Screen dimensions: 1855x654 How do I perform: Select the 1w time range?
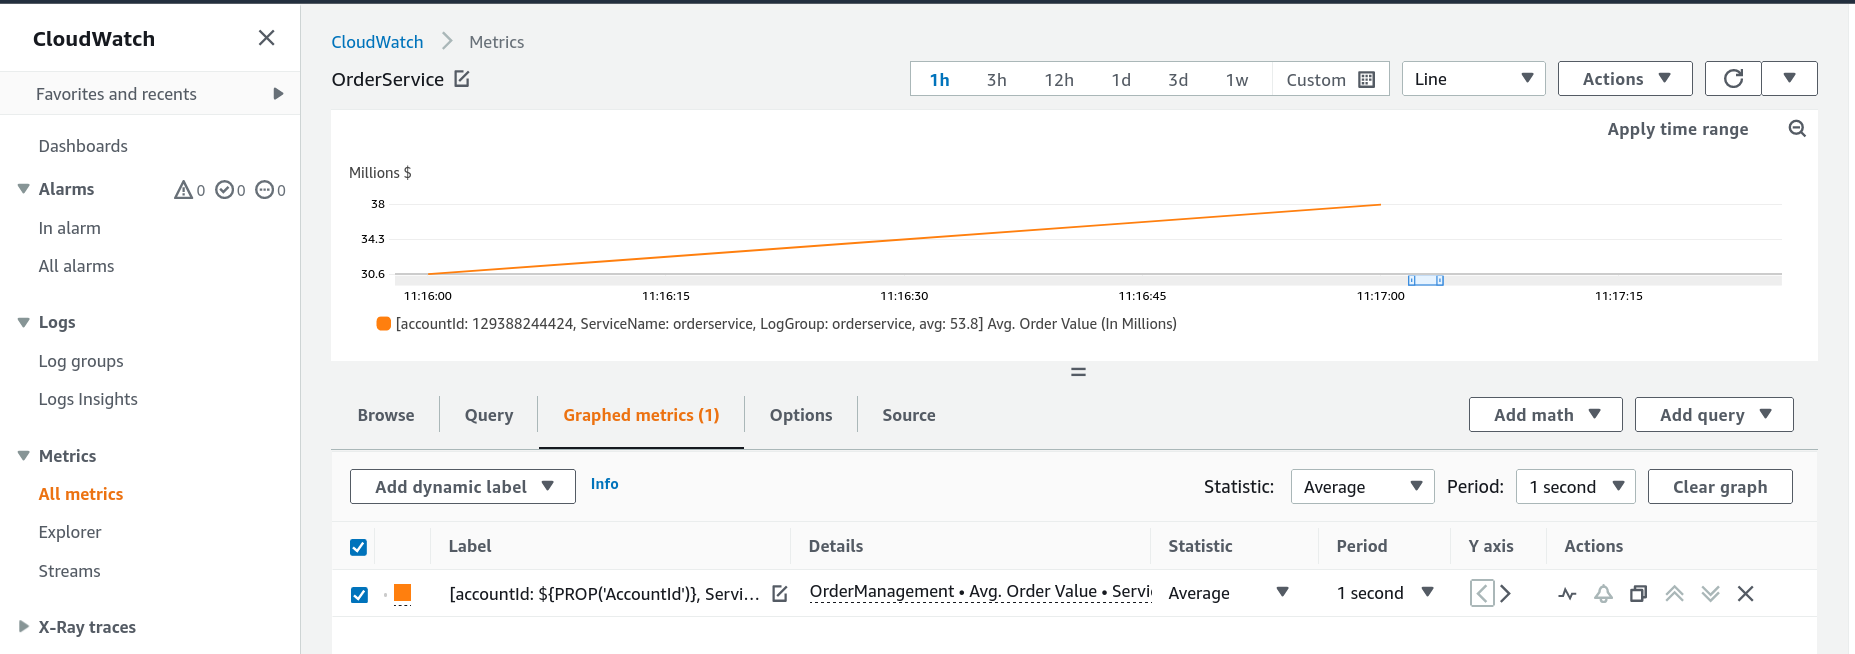(x=1237, y=80)
